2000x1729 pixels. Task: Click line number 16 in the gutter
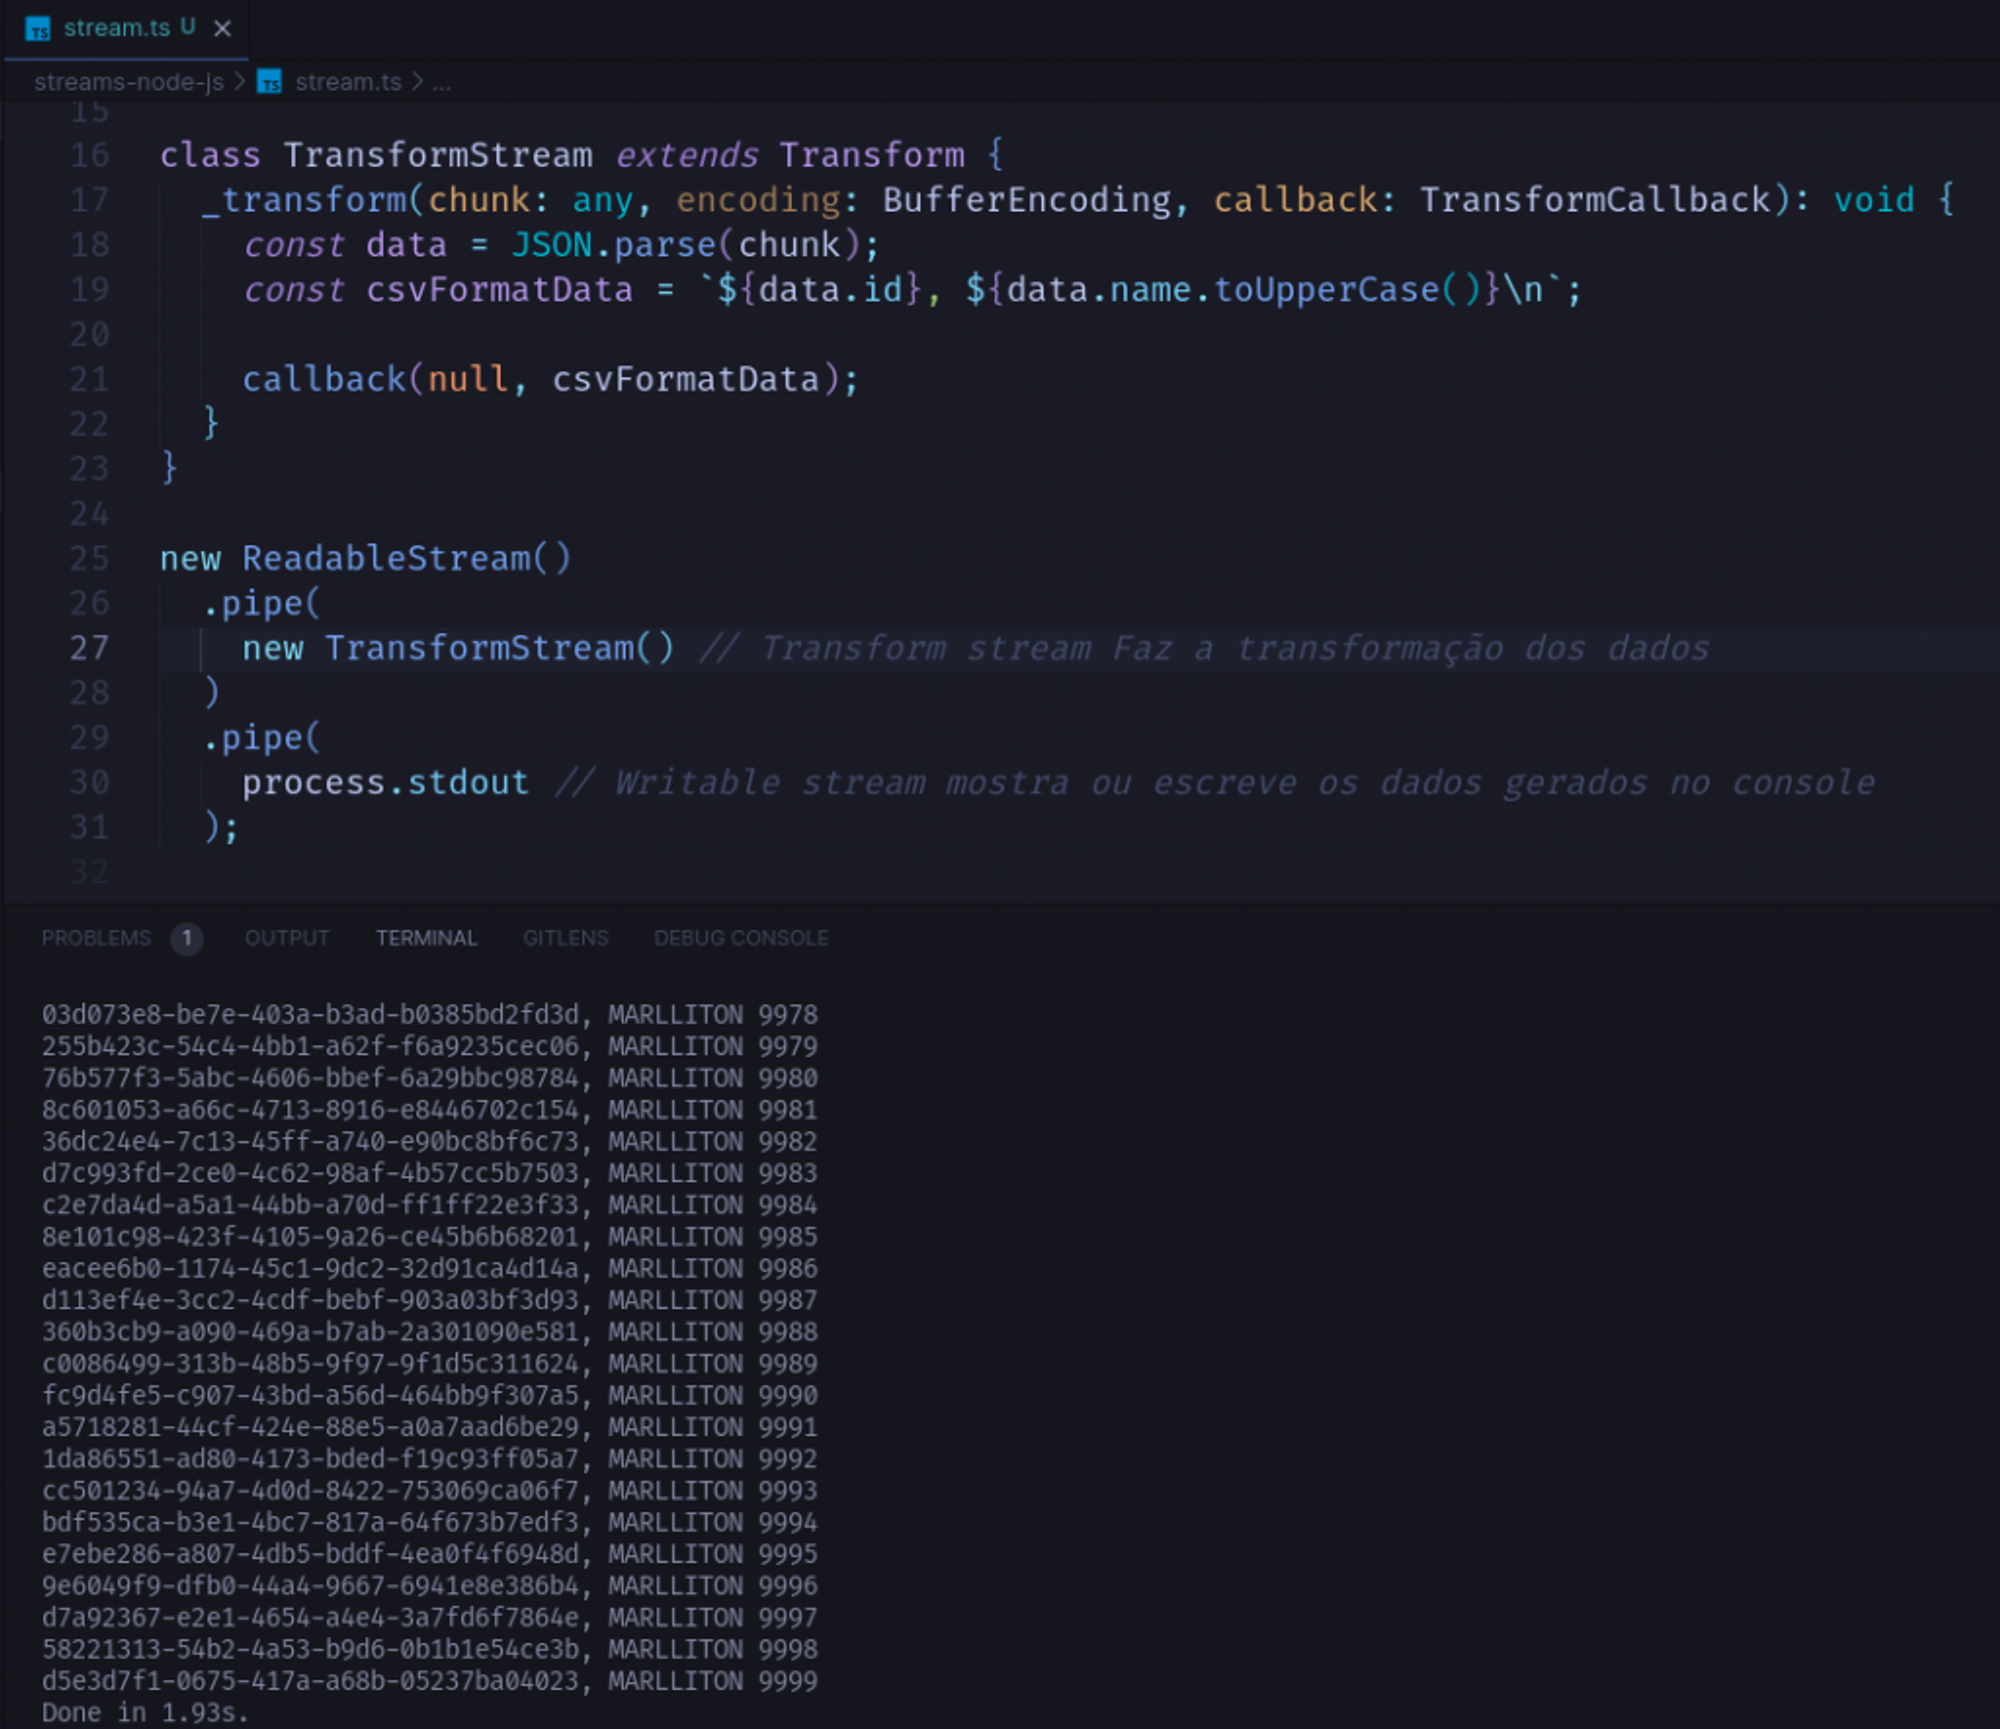[x=88, y=155]
